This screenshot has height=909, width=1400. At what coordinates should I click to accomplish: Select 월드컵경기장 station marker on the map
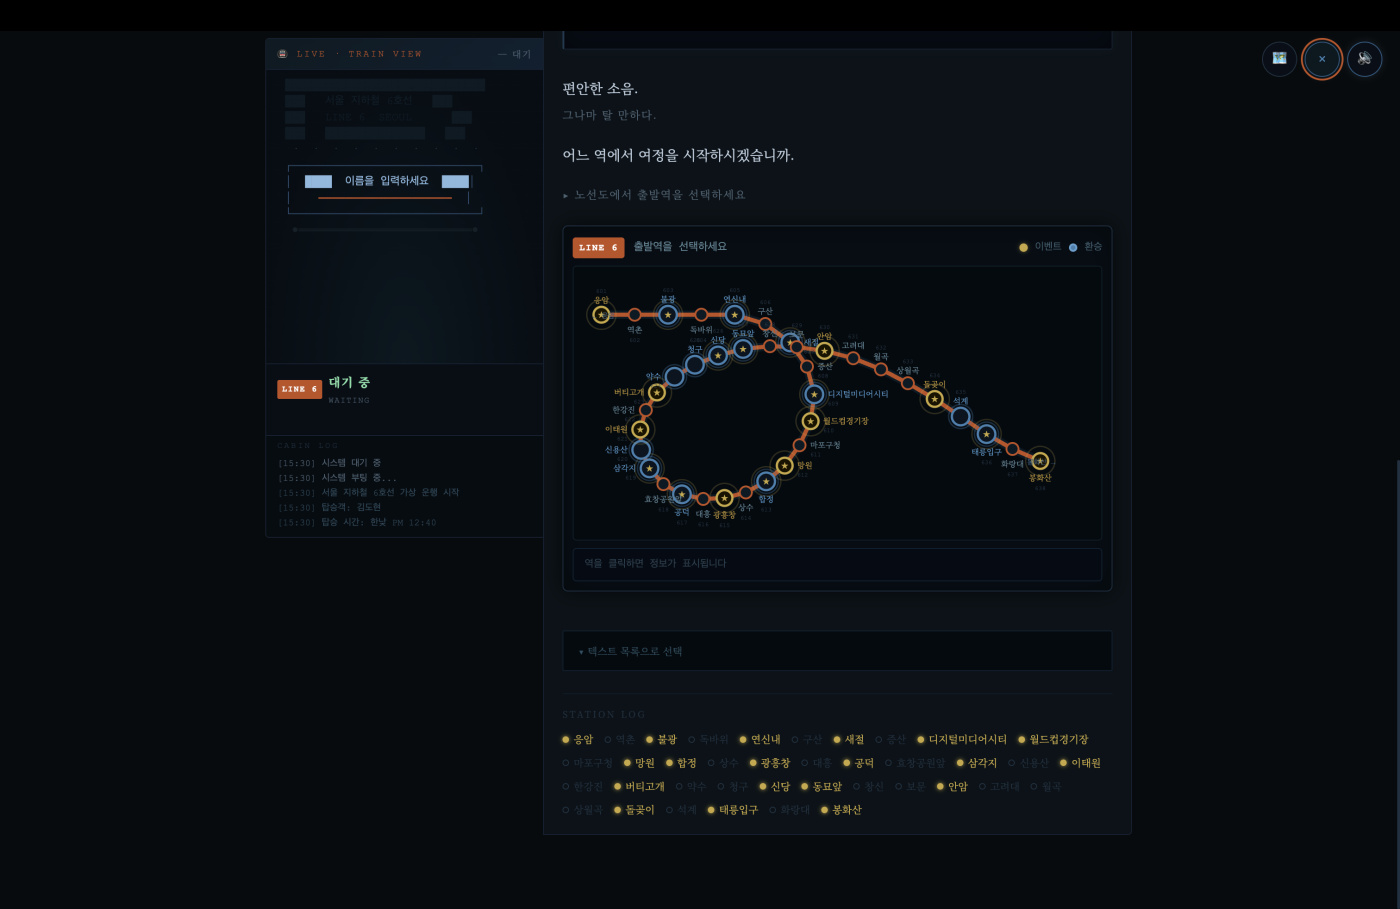[x=811, y=421]
